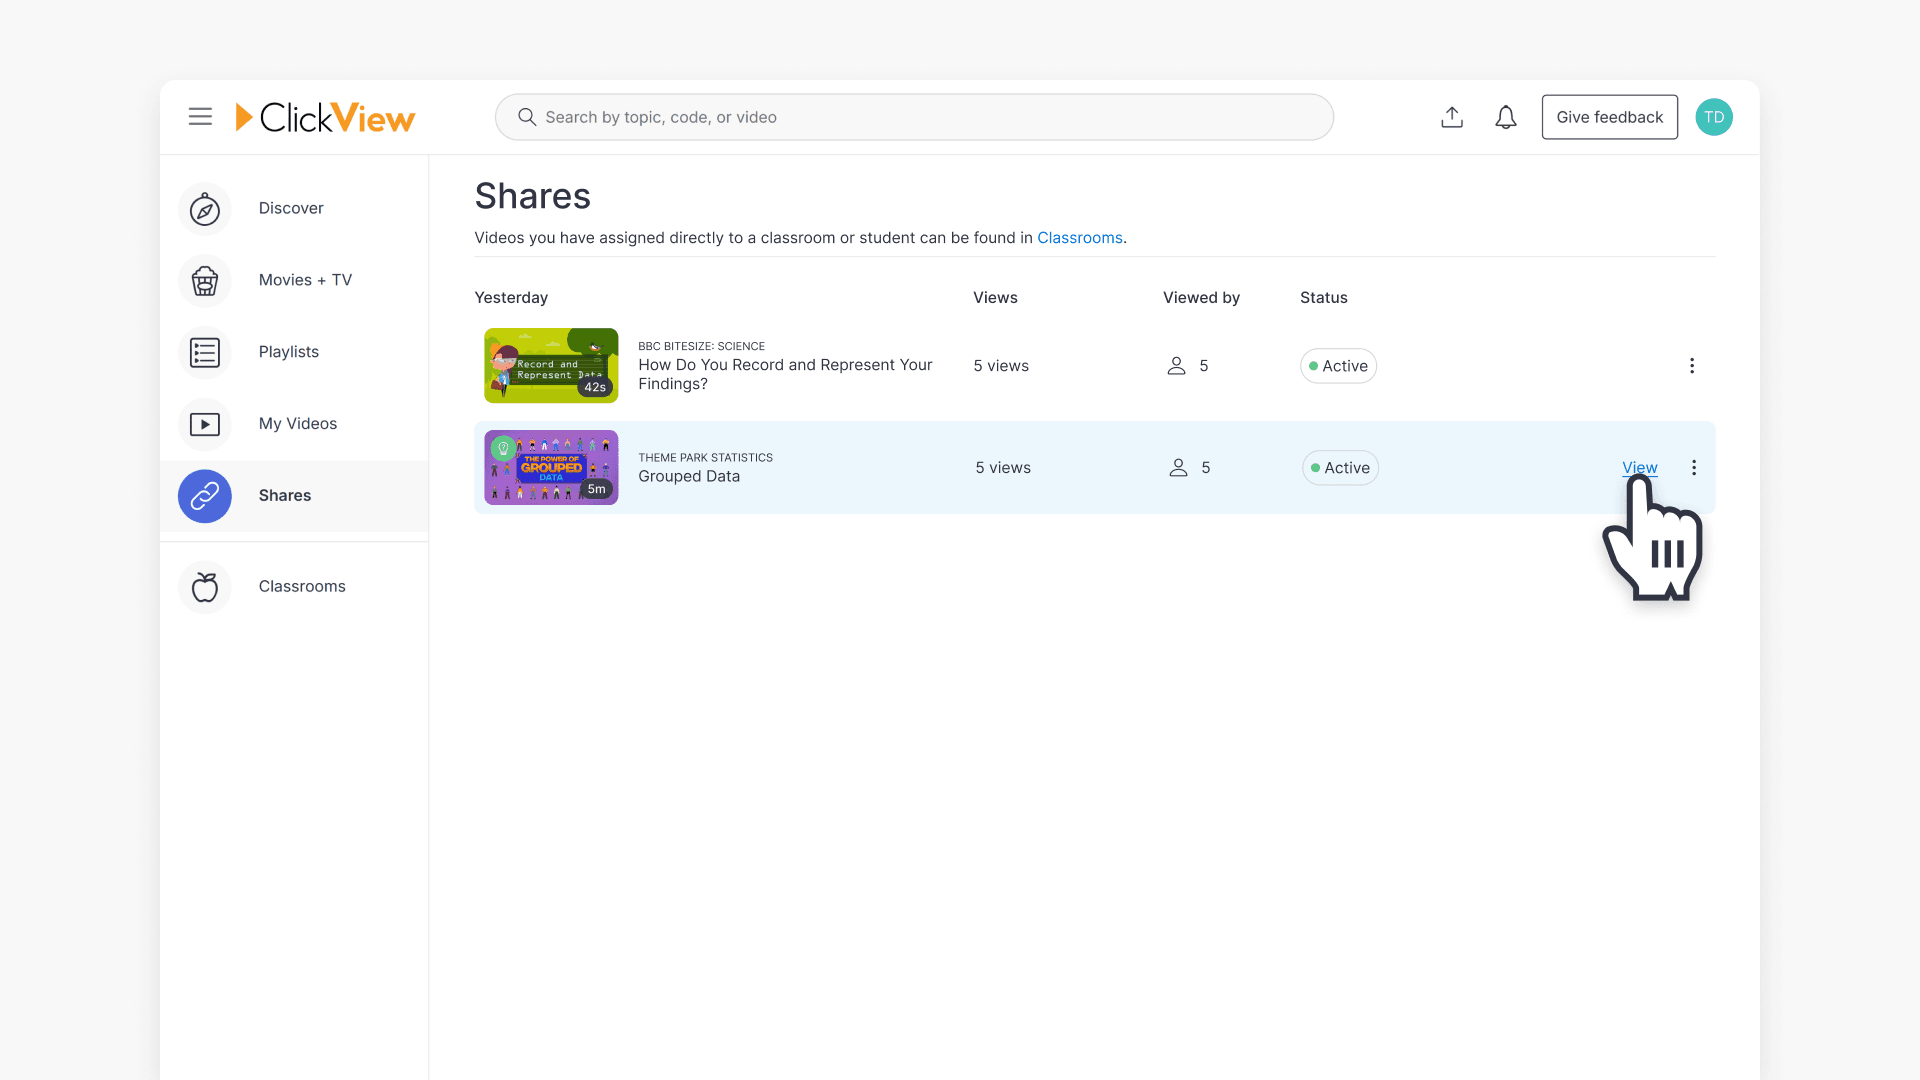Open My Videos in the sidebar

pyautogui.click(x=297, y=424)
